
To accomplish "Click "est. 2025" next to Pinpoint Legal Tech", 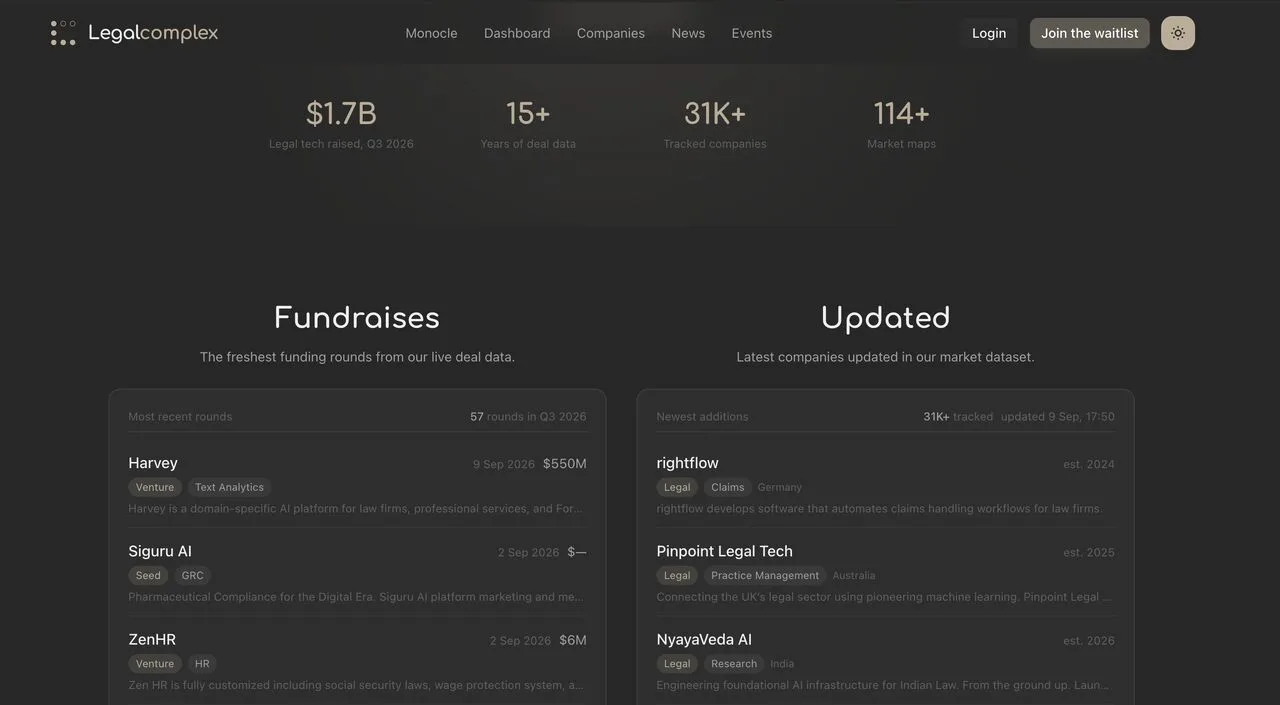I will [x=1089, y=552].
